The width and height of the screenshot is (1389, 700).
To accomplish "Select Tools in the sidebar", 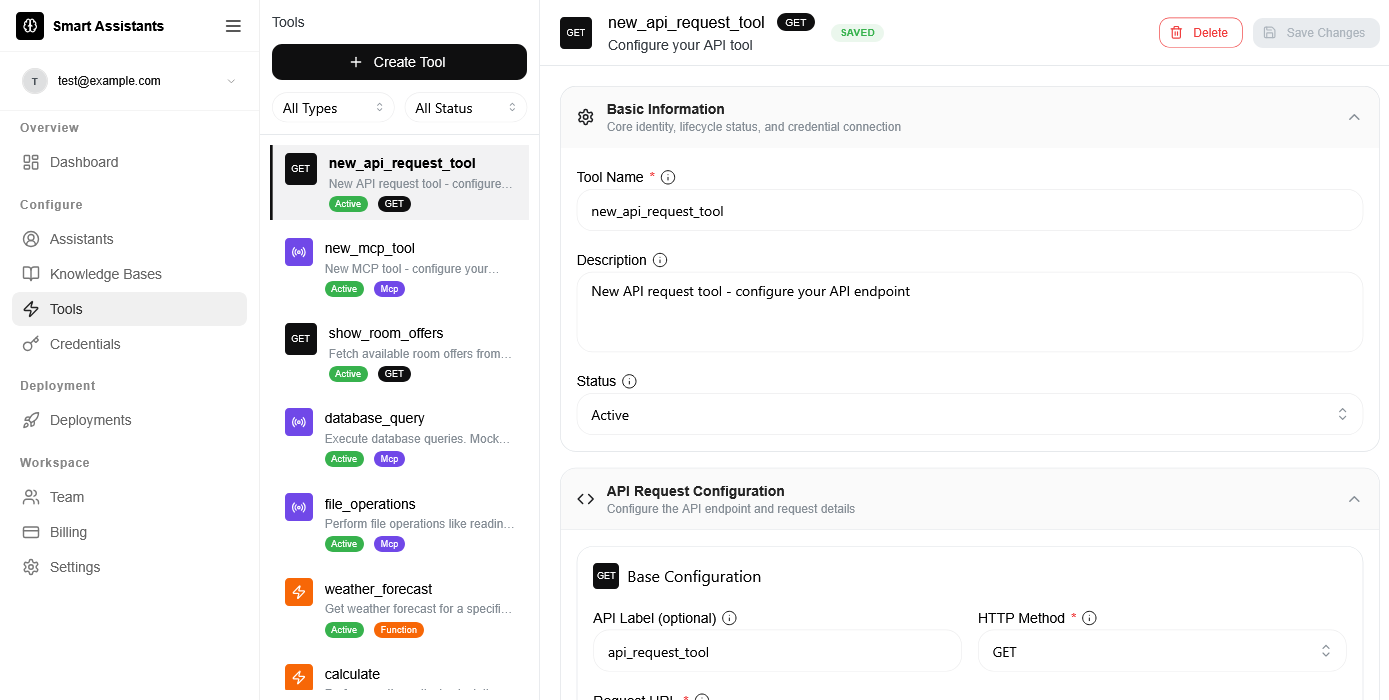I will [x=129, y=309].
